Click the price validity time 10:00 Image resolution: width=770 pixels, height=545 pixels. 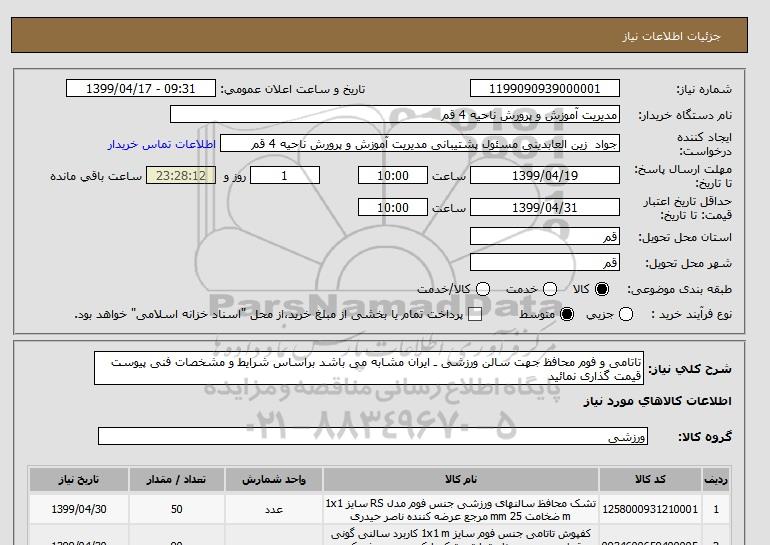tap(393, 207)
